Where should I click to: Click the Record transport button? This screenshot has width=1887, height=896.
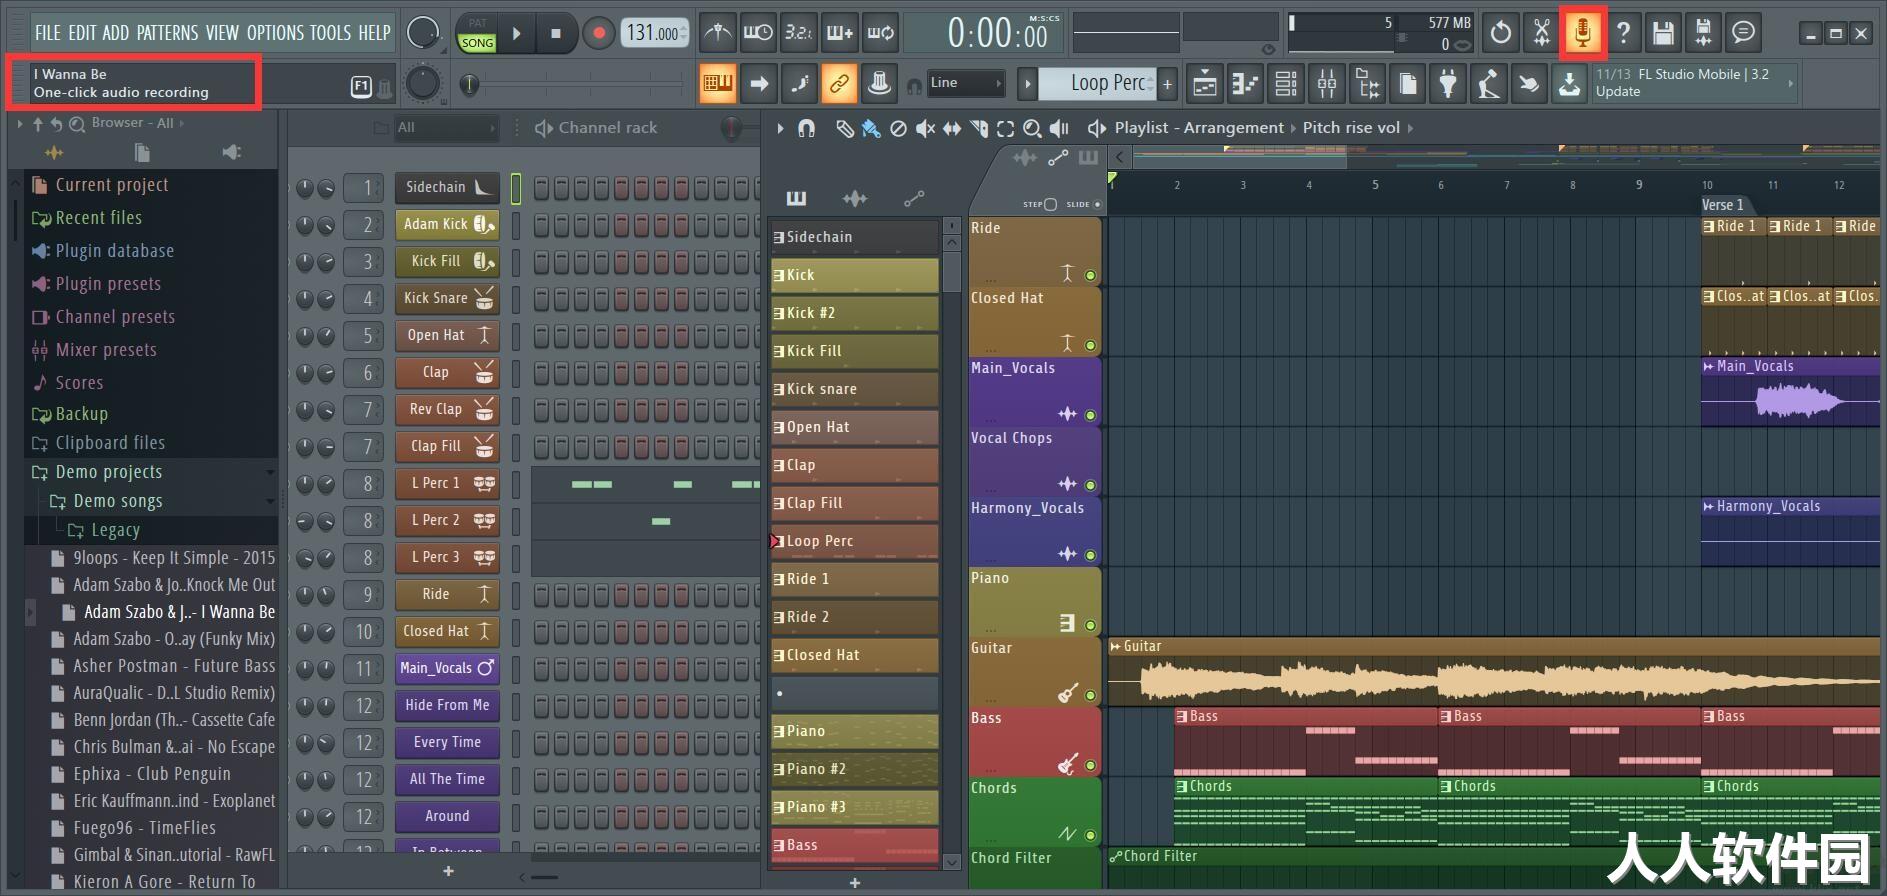click(x=598, y=33)
